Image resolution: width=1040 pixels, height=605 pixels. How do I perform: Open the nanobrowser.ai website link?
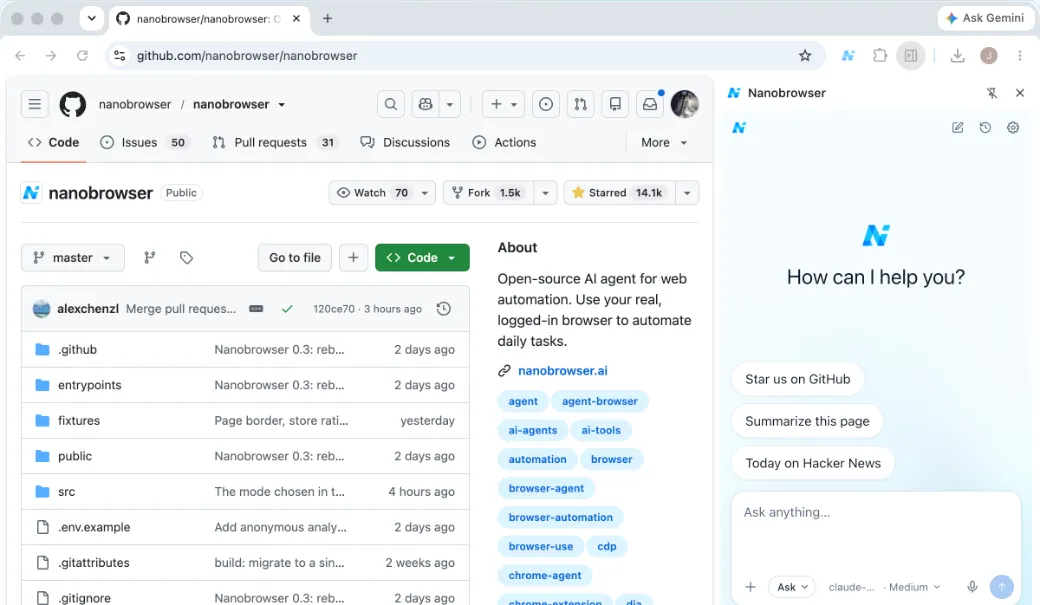(x=562, y=370)
